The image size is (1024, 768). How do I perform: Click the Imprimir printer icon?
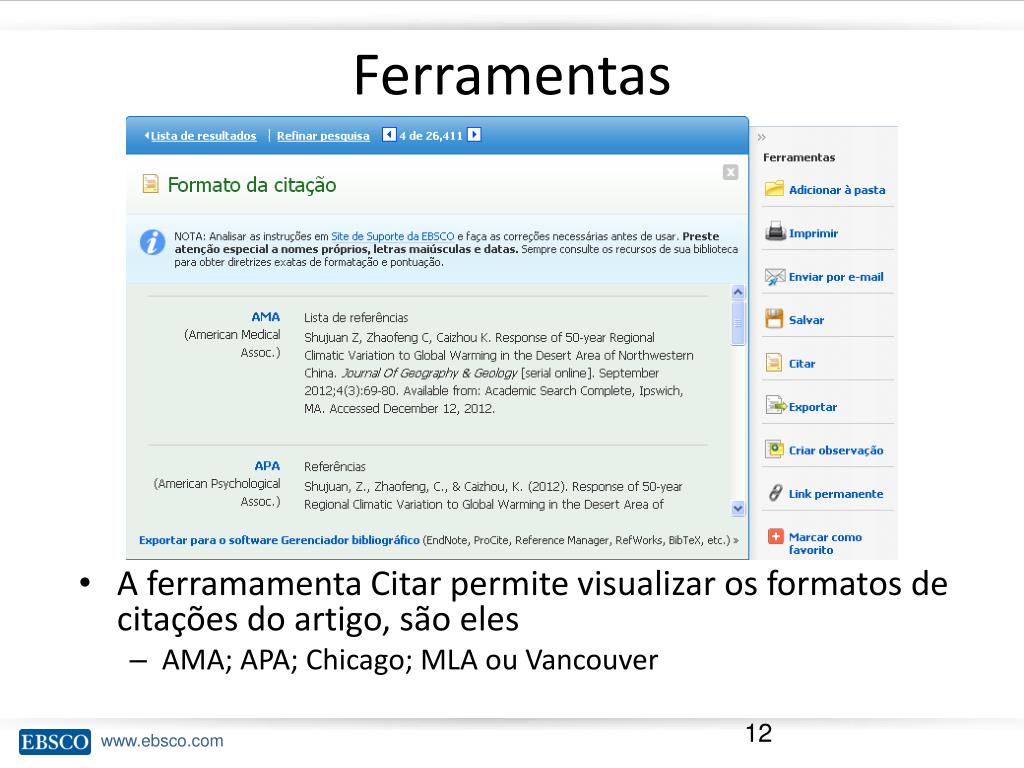point(775,232)
